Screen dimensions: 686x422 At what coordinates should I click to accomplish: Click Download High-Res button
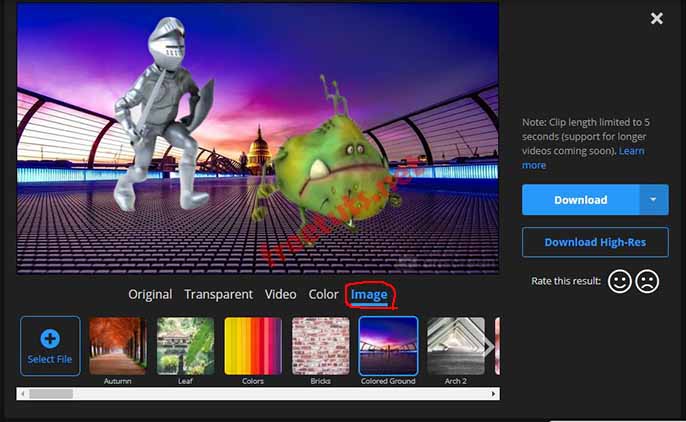click(x=595, y=242)
